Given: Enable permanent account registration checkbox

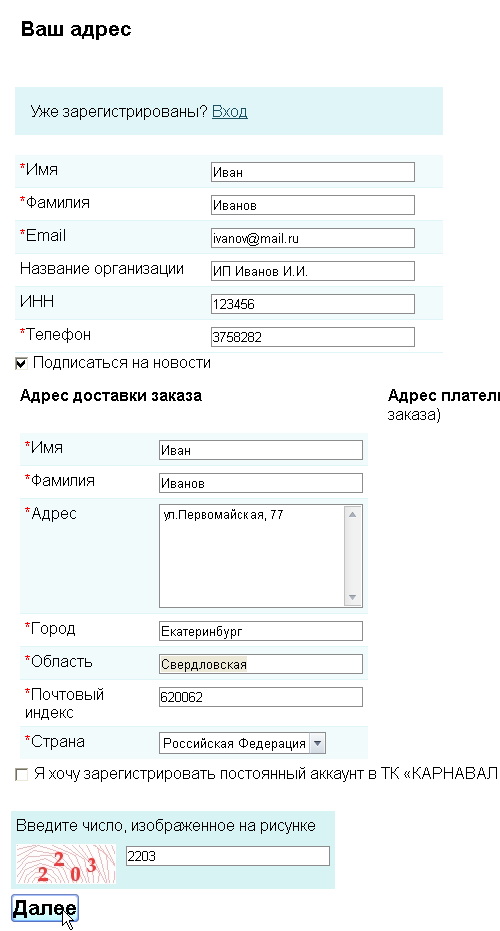Looking at the screenshot, I should coord(21,775).
